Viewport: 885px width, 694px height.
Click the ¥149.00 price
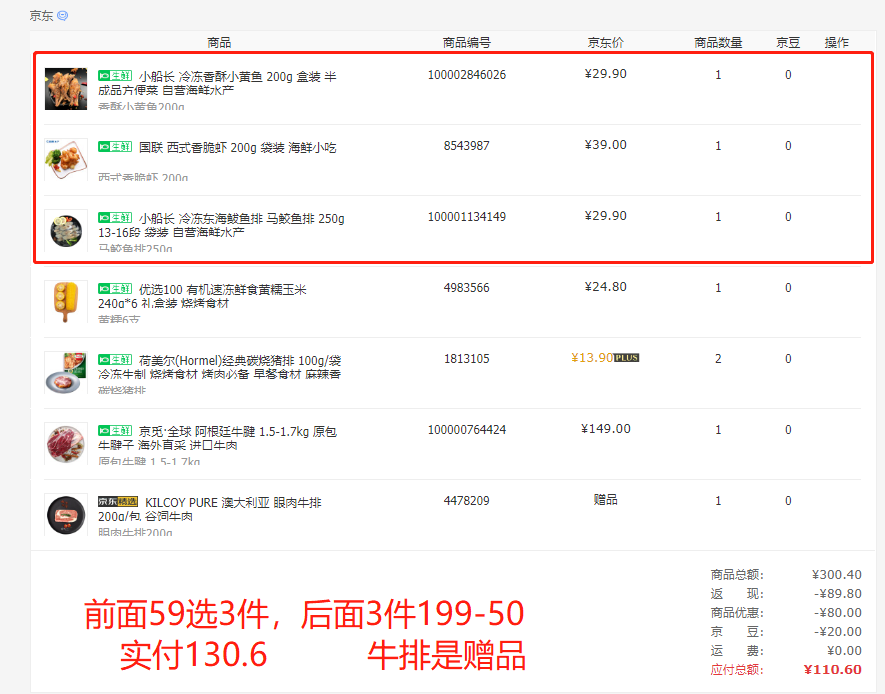[x=606, y=429]
